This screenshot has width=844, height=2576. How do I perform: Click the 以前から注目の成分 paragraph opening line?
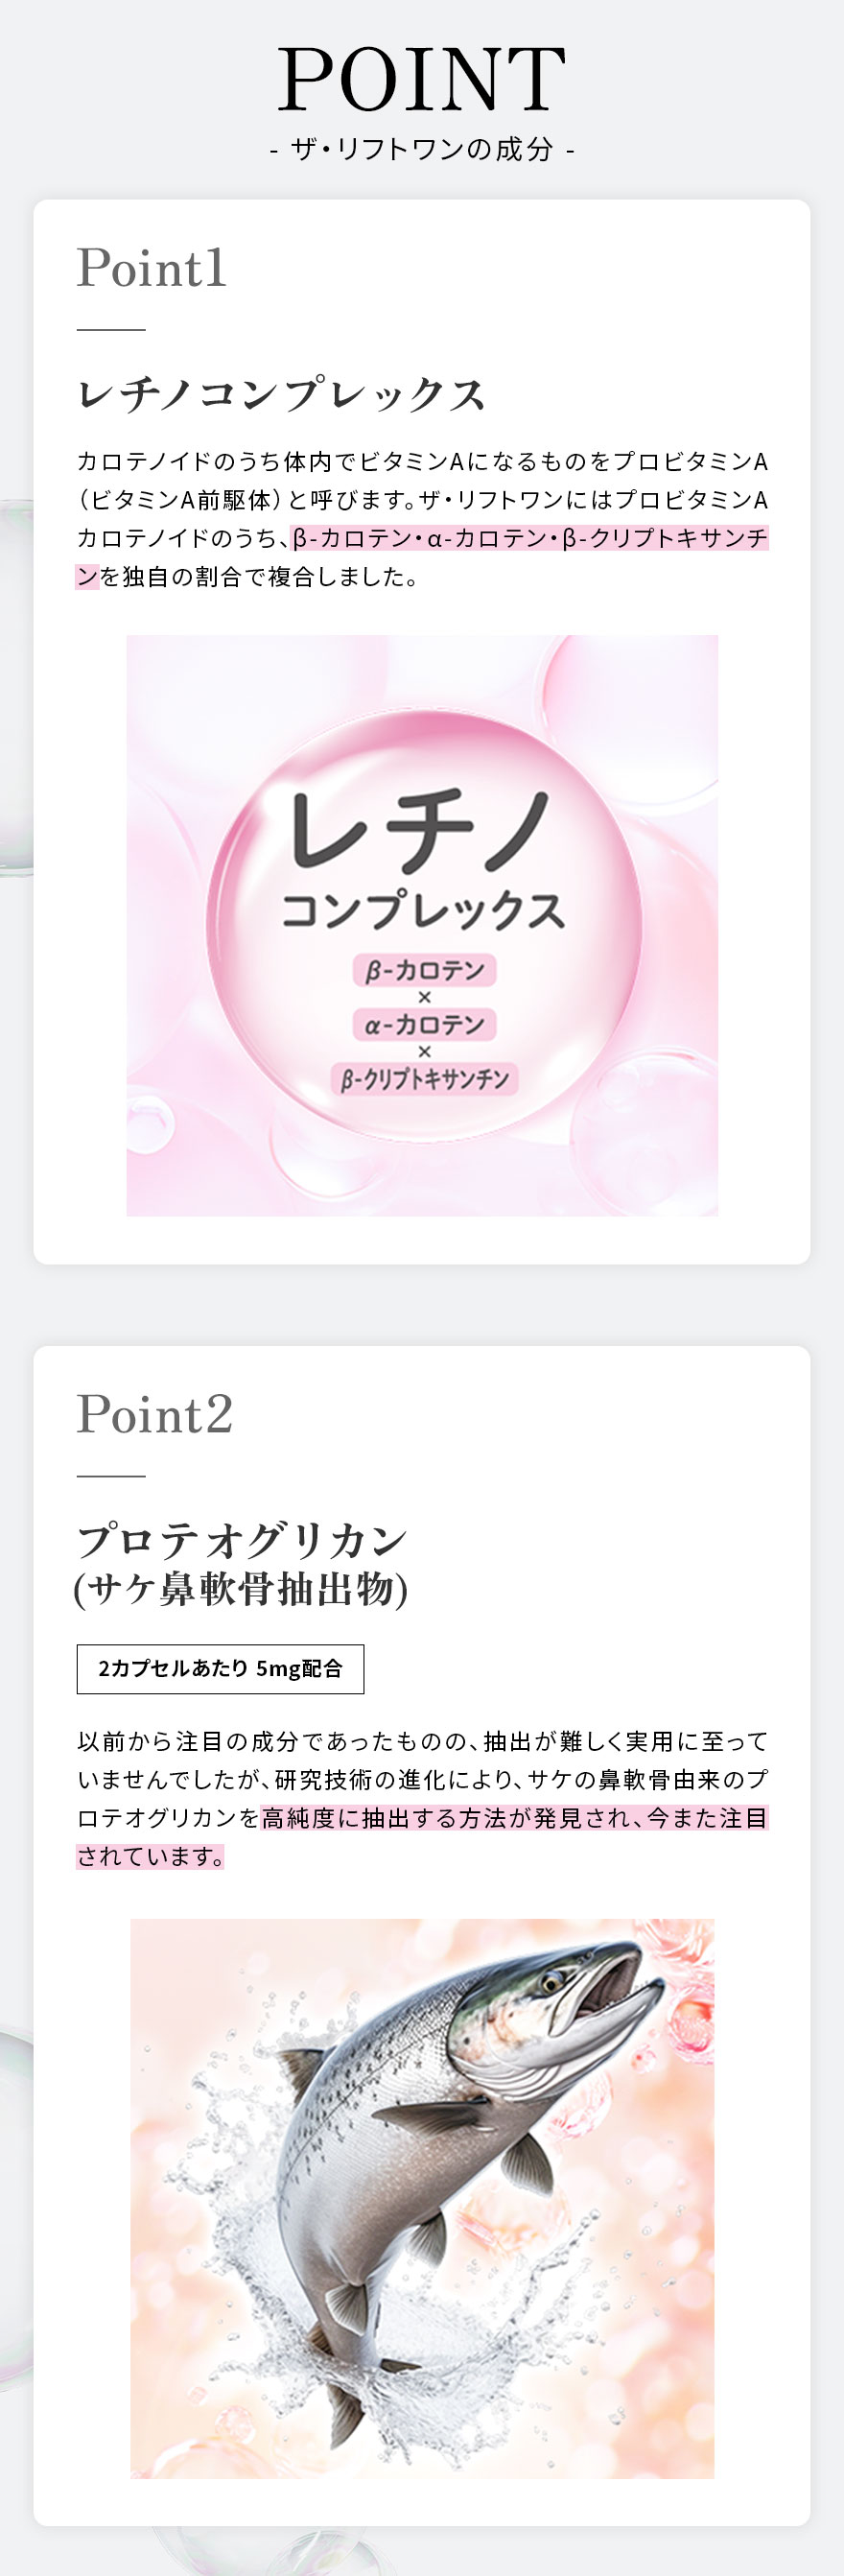point(422,1742)
